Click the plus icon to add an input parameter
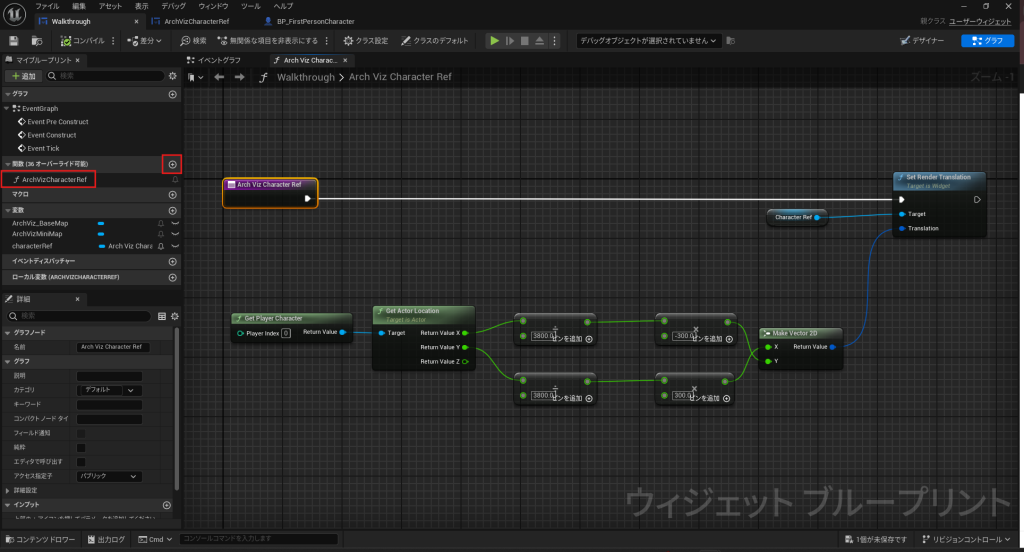Image resolution: width=1024 pixels, height=552 pixels. 167,505
